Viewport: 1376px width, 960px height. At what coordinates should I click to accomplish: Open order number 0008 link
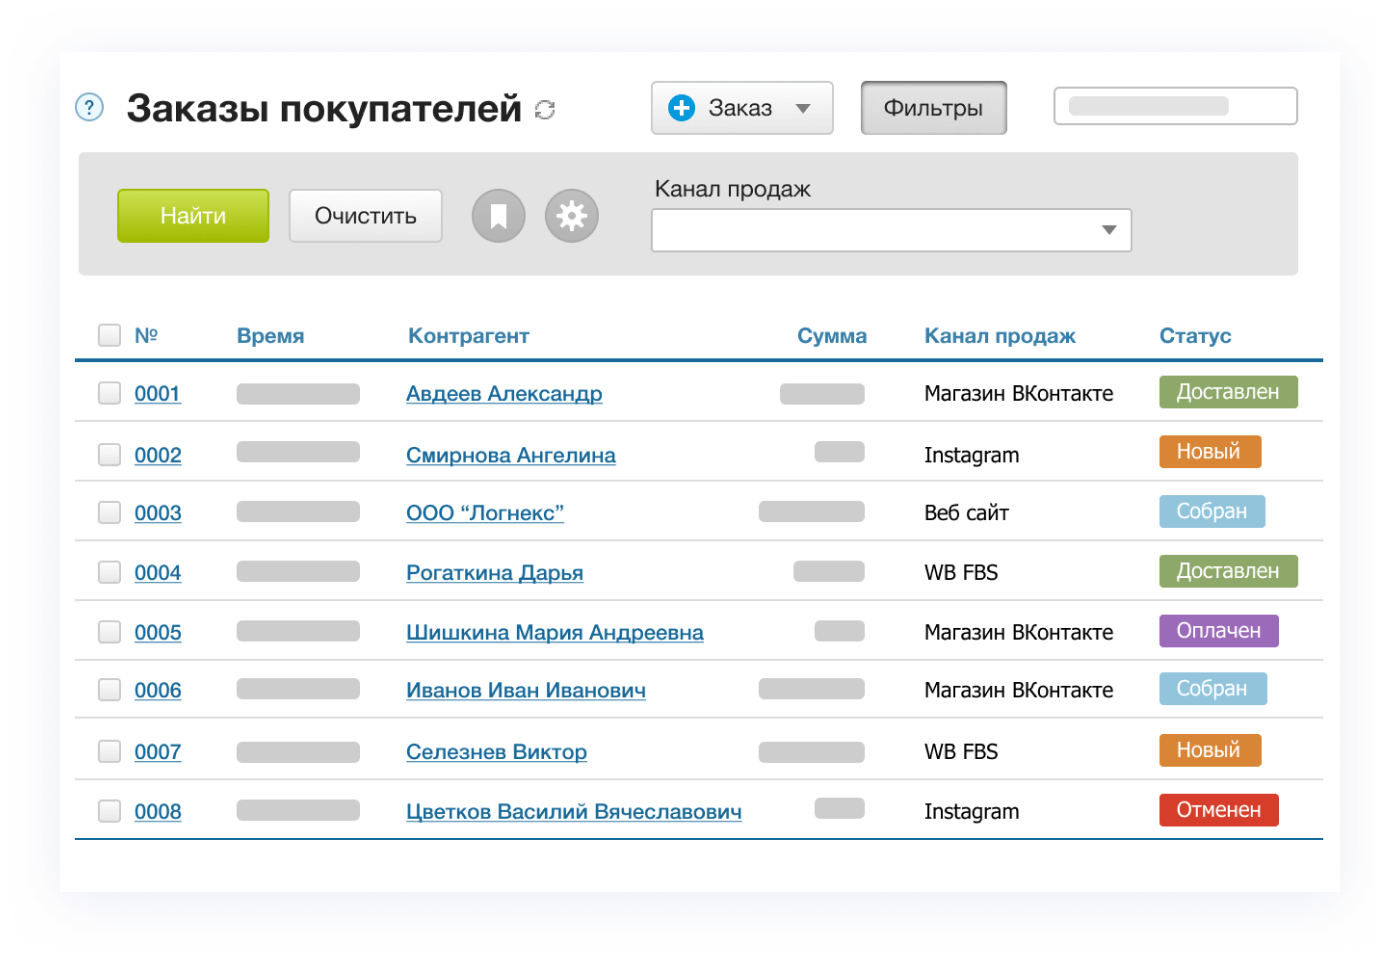[158, 812]
